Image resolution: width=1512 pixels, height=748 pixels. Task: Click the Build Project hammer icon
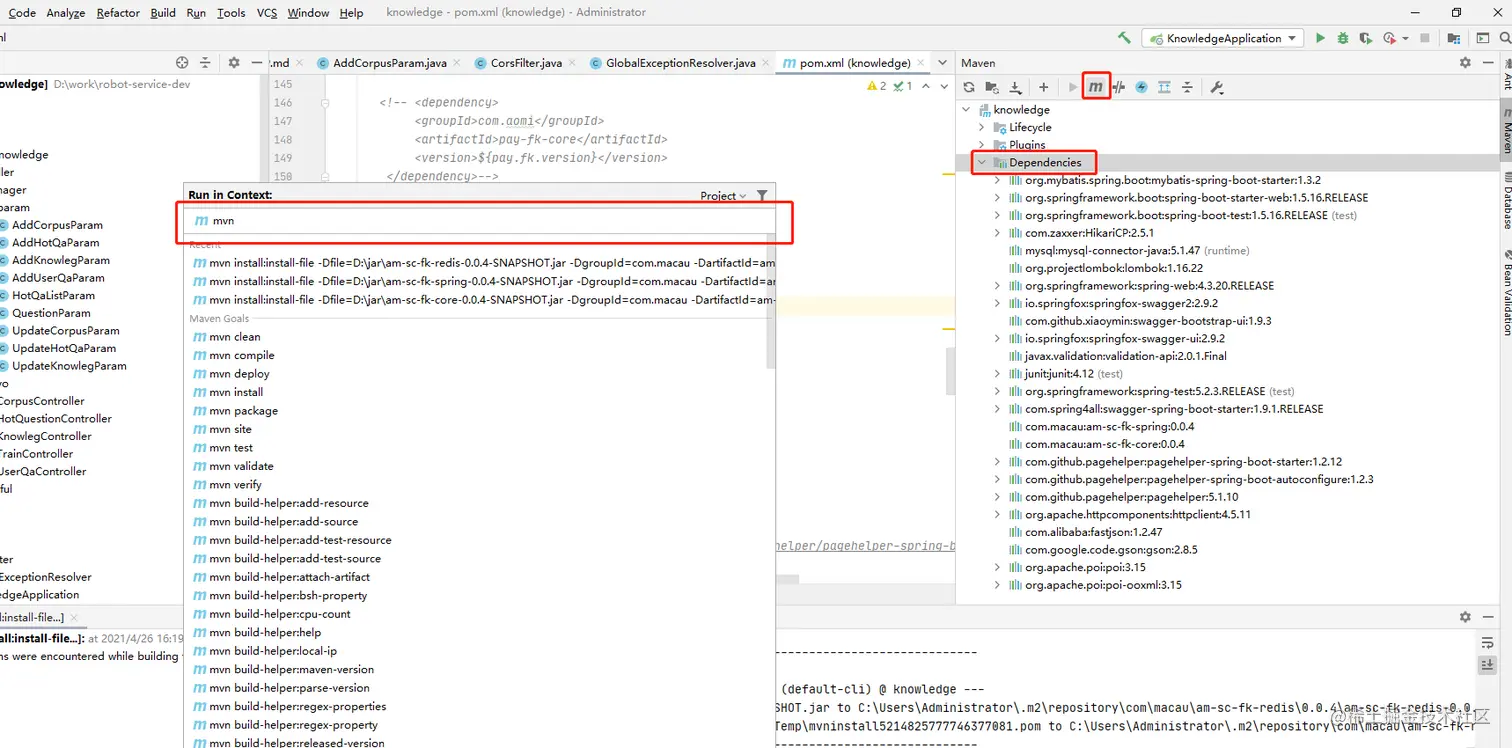pyautogui.click(x=1124, y=38)
